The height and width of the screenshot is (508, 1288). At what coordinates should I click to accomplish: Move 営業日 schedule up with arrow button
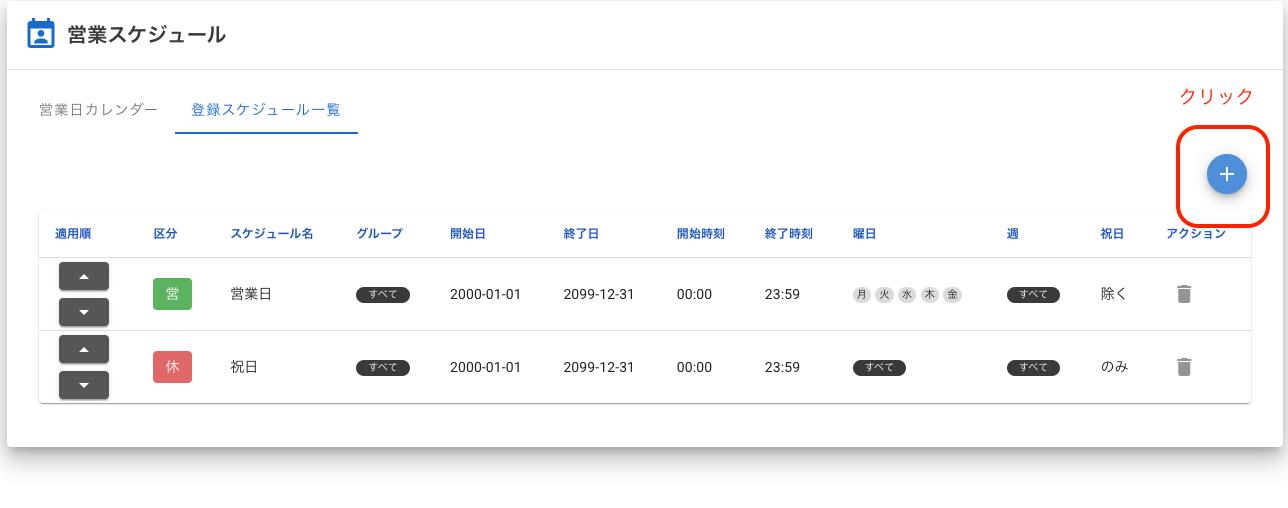[x=84, y=276]
